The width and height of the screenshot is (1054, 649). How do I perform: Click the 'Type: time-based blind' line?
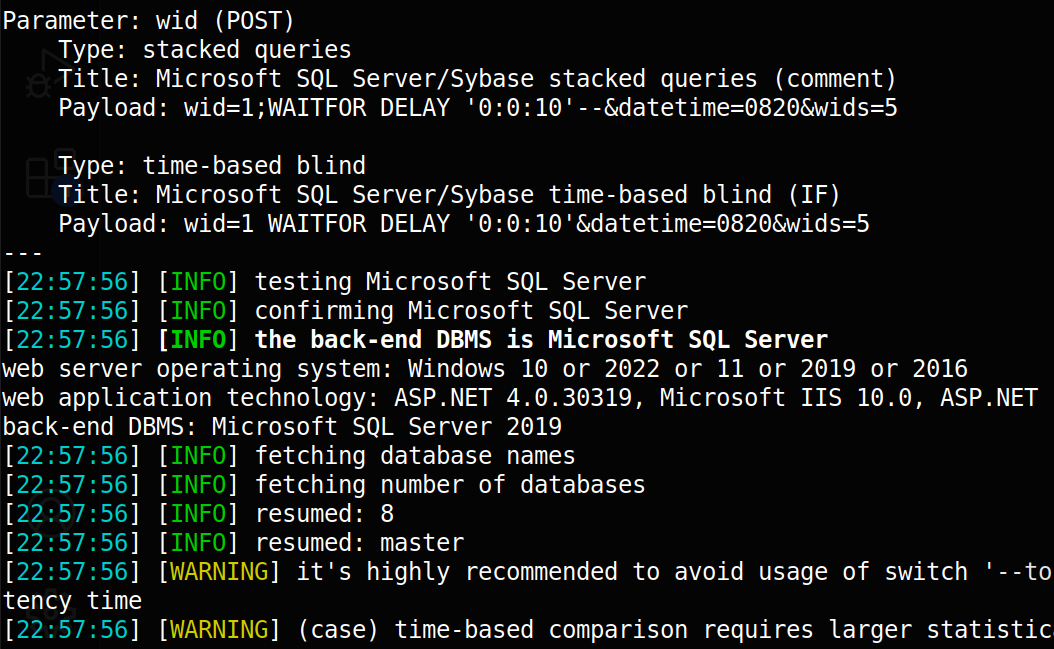(x=212, y=165)
